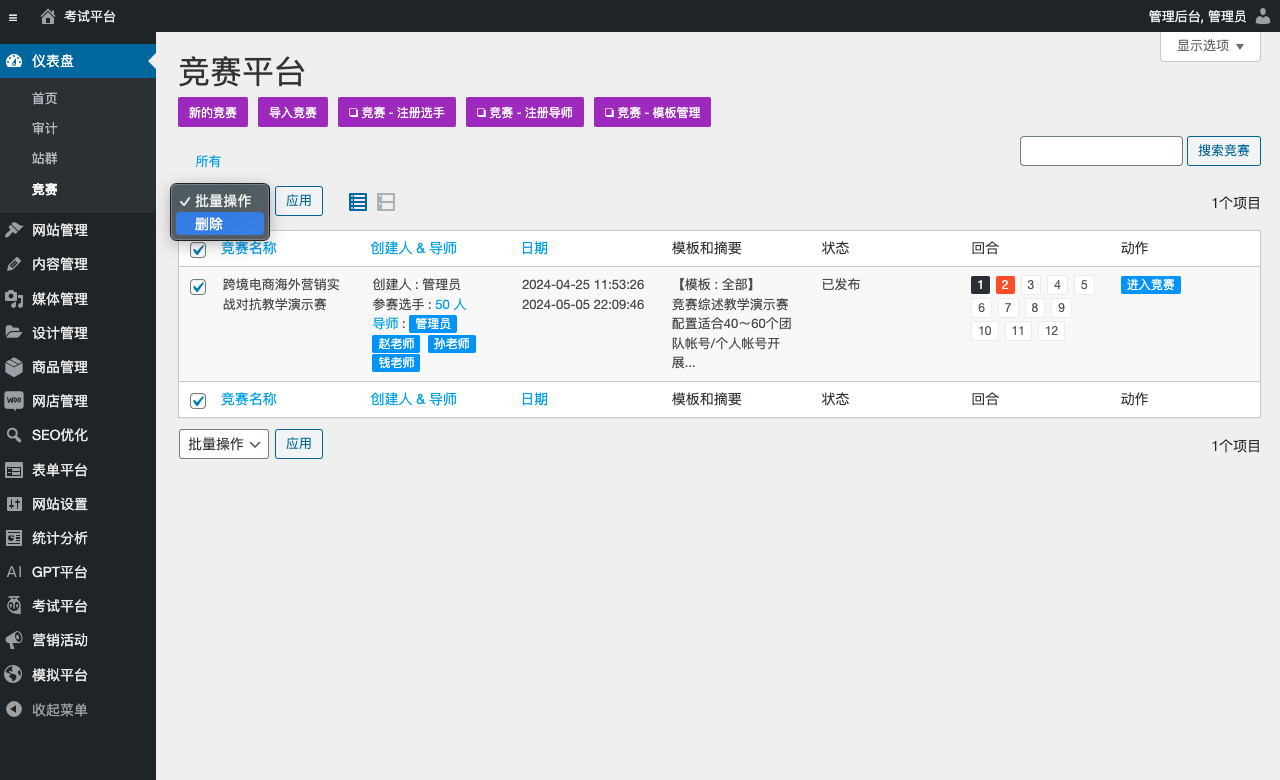Viewport: 1280px width, 780px height.
Task: Open the bottom 批量操作 dropdown
Action: (224, 444)
